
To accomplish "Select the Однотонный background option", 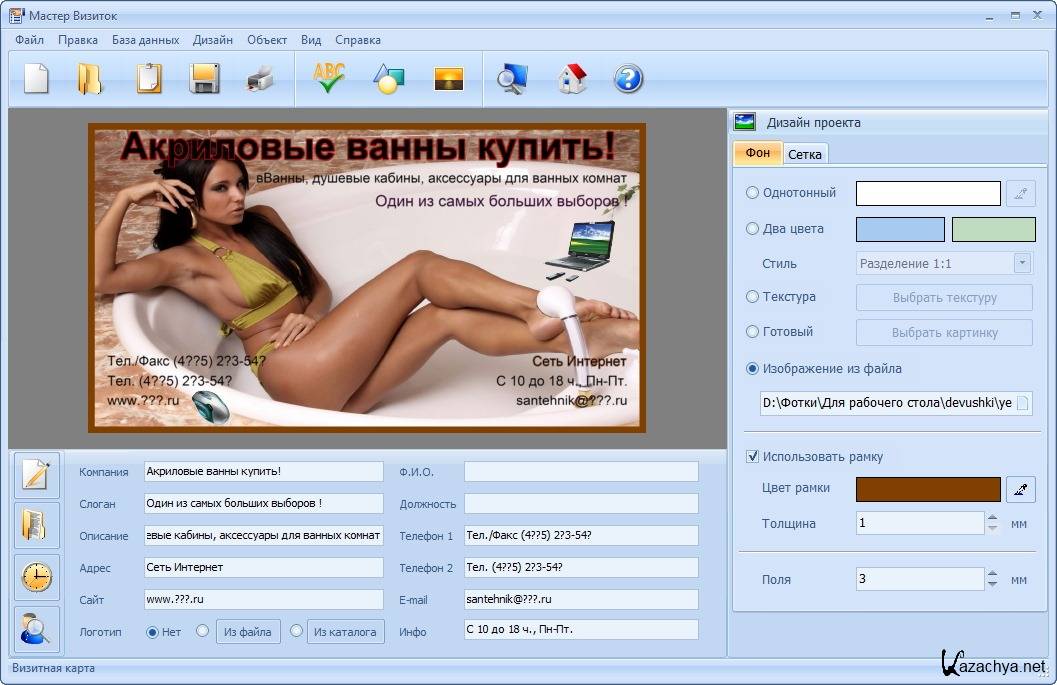I will pos(753,193).
